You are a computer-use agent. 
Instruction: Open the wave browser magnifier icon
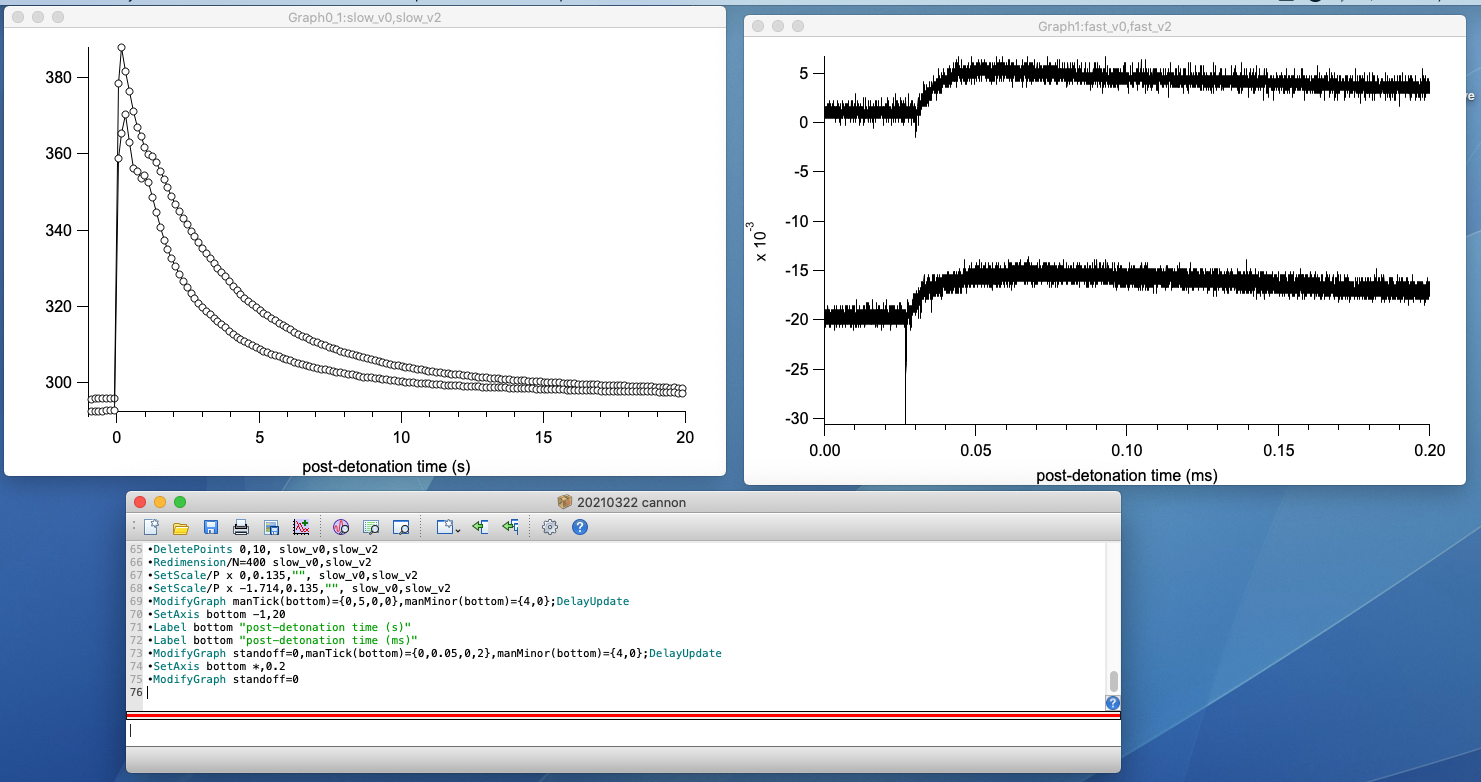[341, 527]
